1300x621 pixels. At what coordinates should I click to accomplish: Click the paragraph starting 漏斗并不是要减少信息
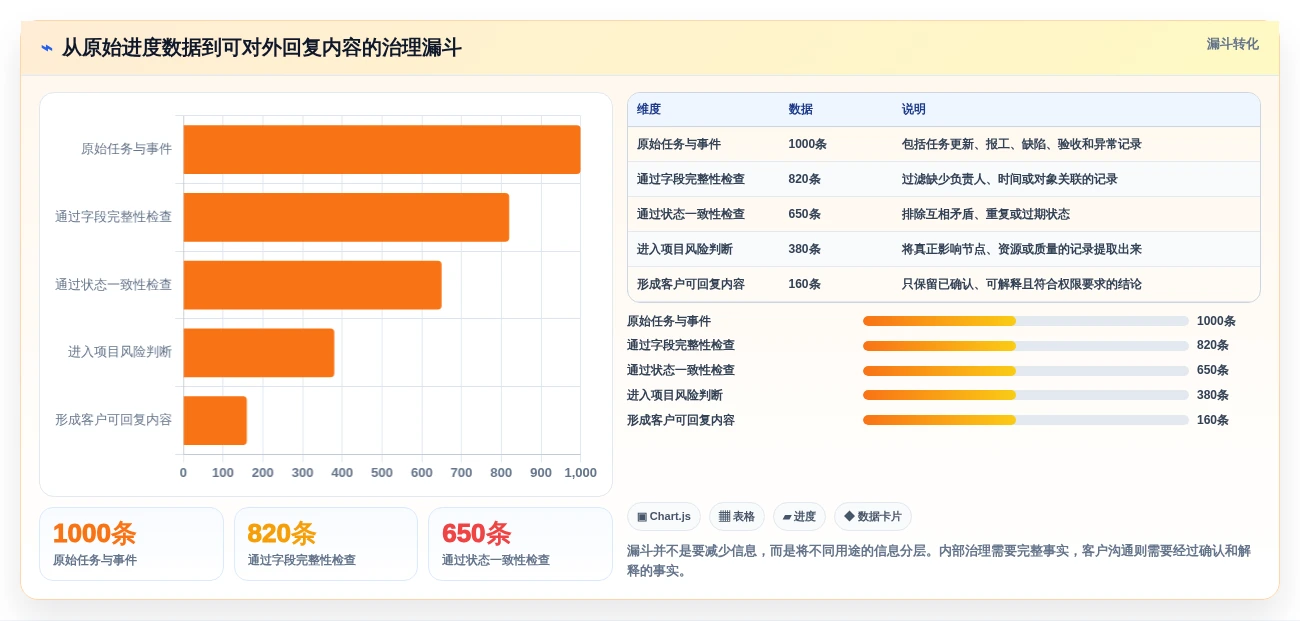[x=939, y=561]
